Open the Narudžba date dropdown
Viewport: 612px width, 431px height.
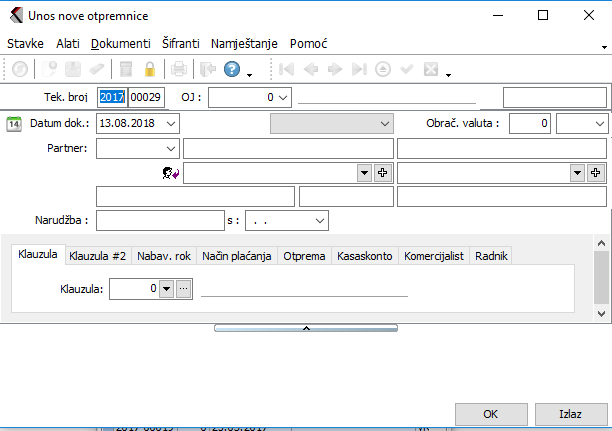tap(320, 220)
